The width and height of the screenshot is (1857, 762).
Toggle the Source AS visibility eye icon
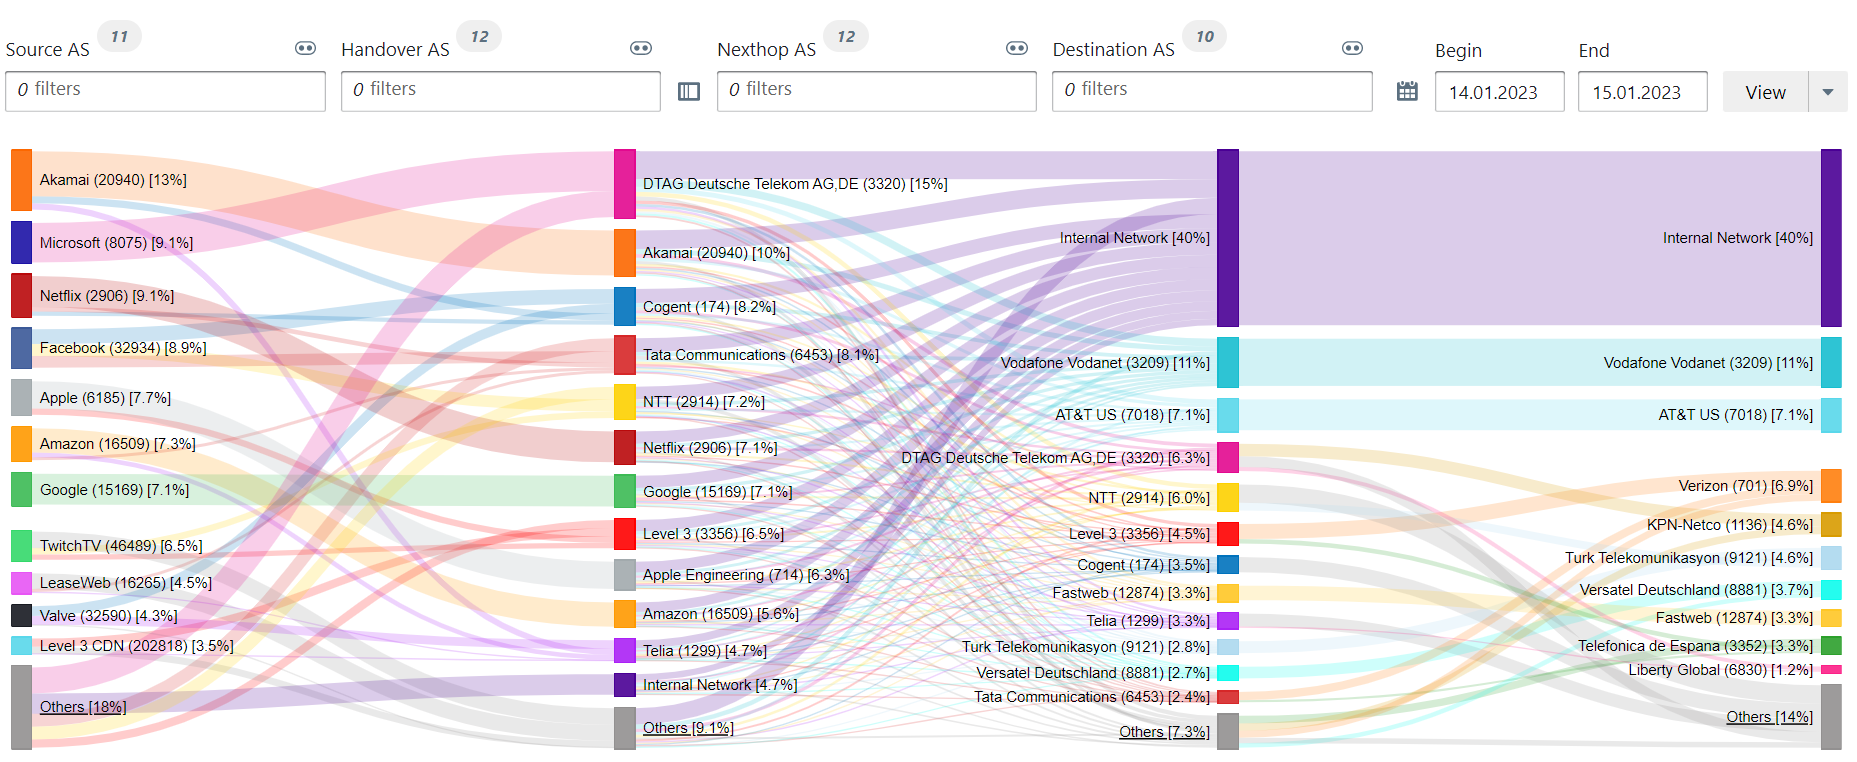click(305, 48)
